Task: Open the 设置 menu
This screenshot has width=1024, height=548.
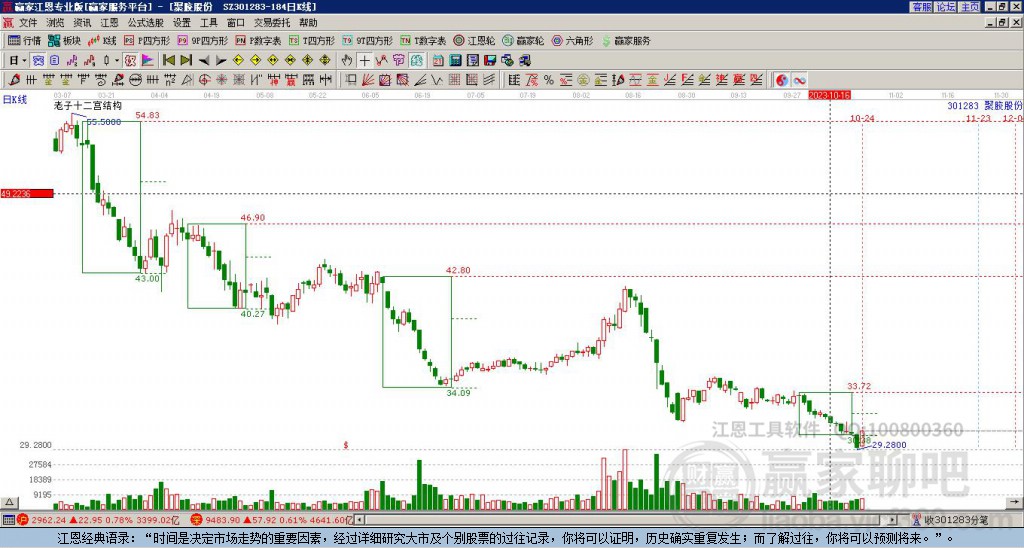Action: click(x=182, y=23)
